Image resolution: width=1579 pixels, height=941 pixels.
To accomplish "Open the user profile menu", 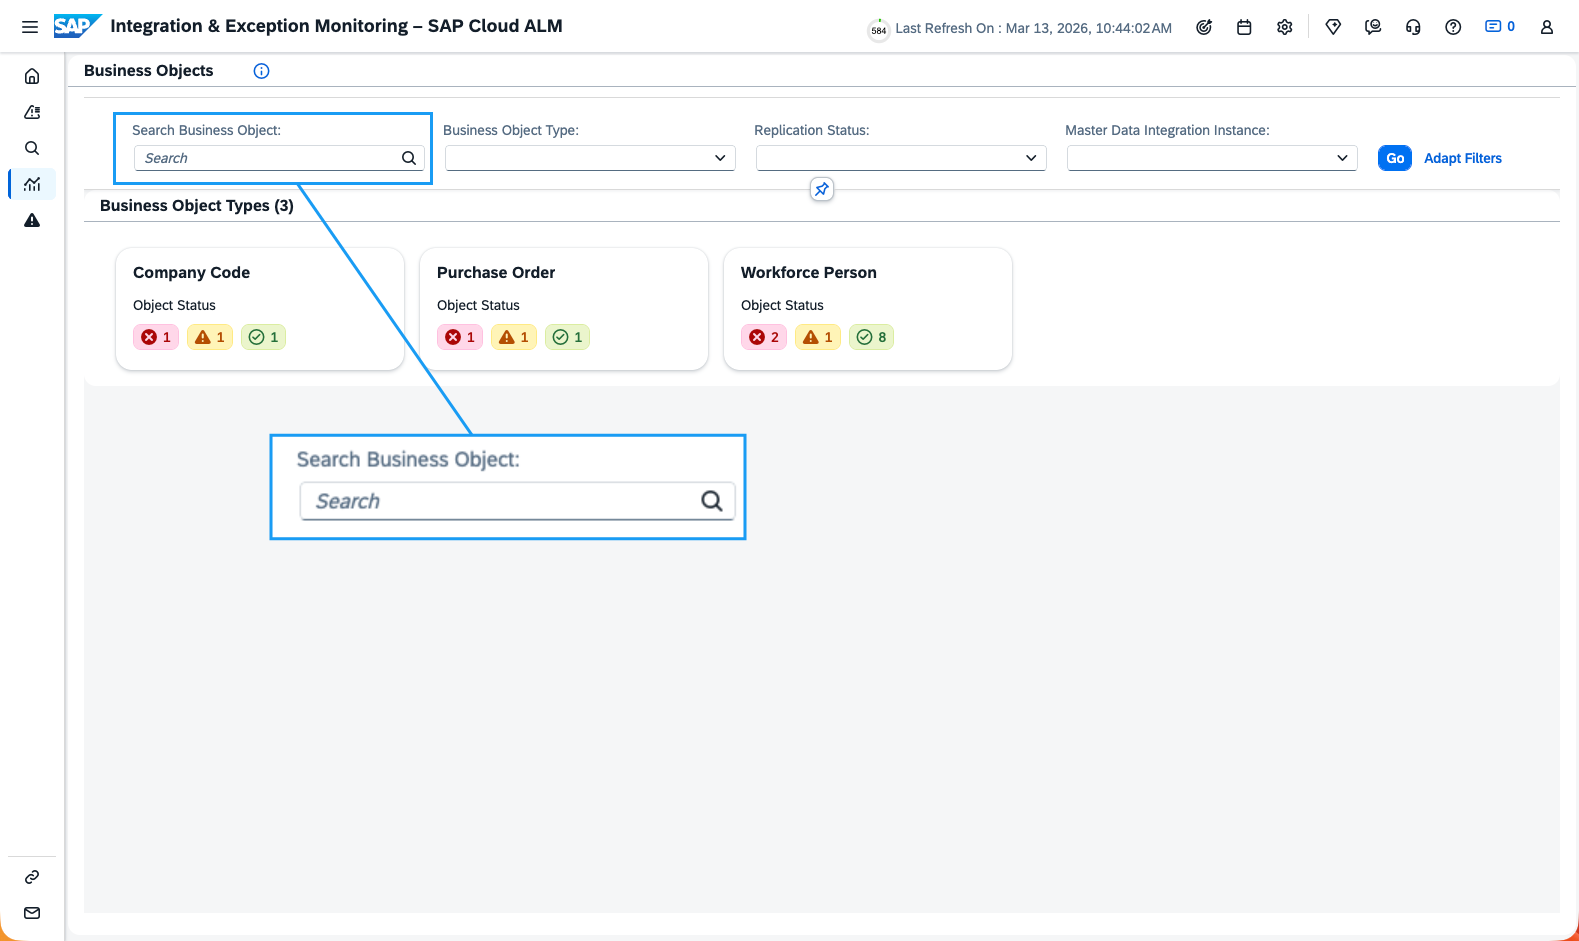I will click(1546, 27).
